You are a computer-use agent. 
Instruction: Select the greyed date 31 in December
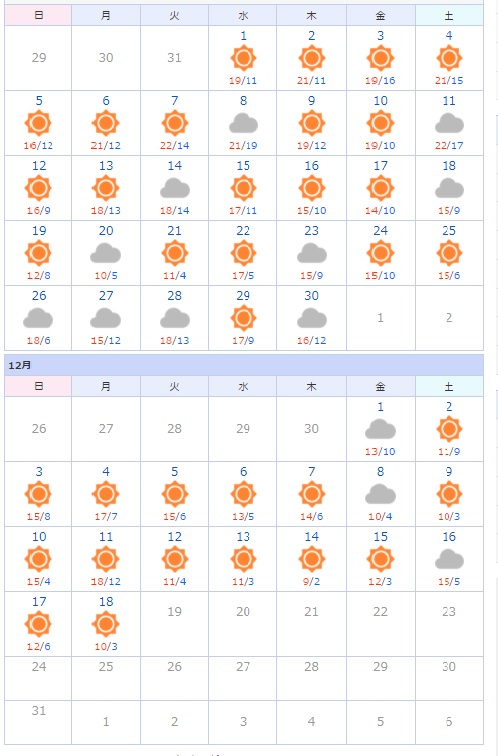[x=39, y=710]
